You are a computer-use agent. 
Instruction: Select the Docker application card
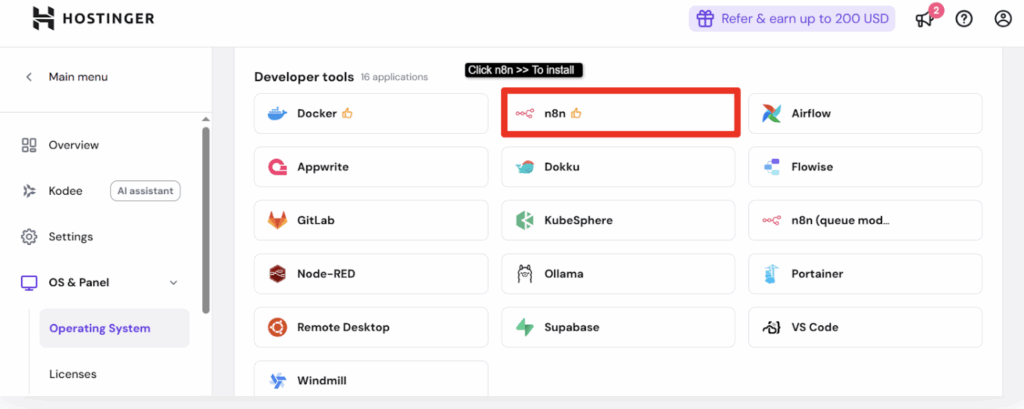371,114
